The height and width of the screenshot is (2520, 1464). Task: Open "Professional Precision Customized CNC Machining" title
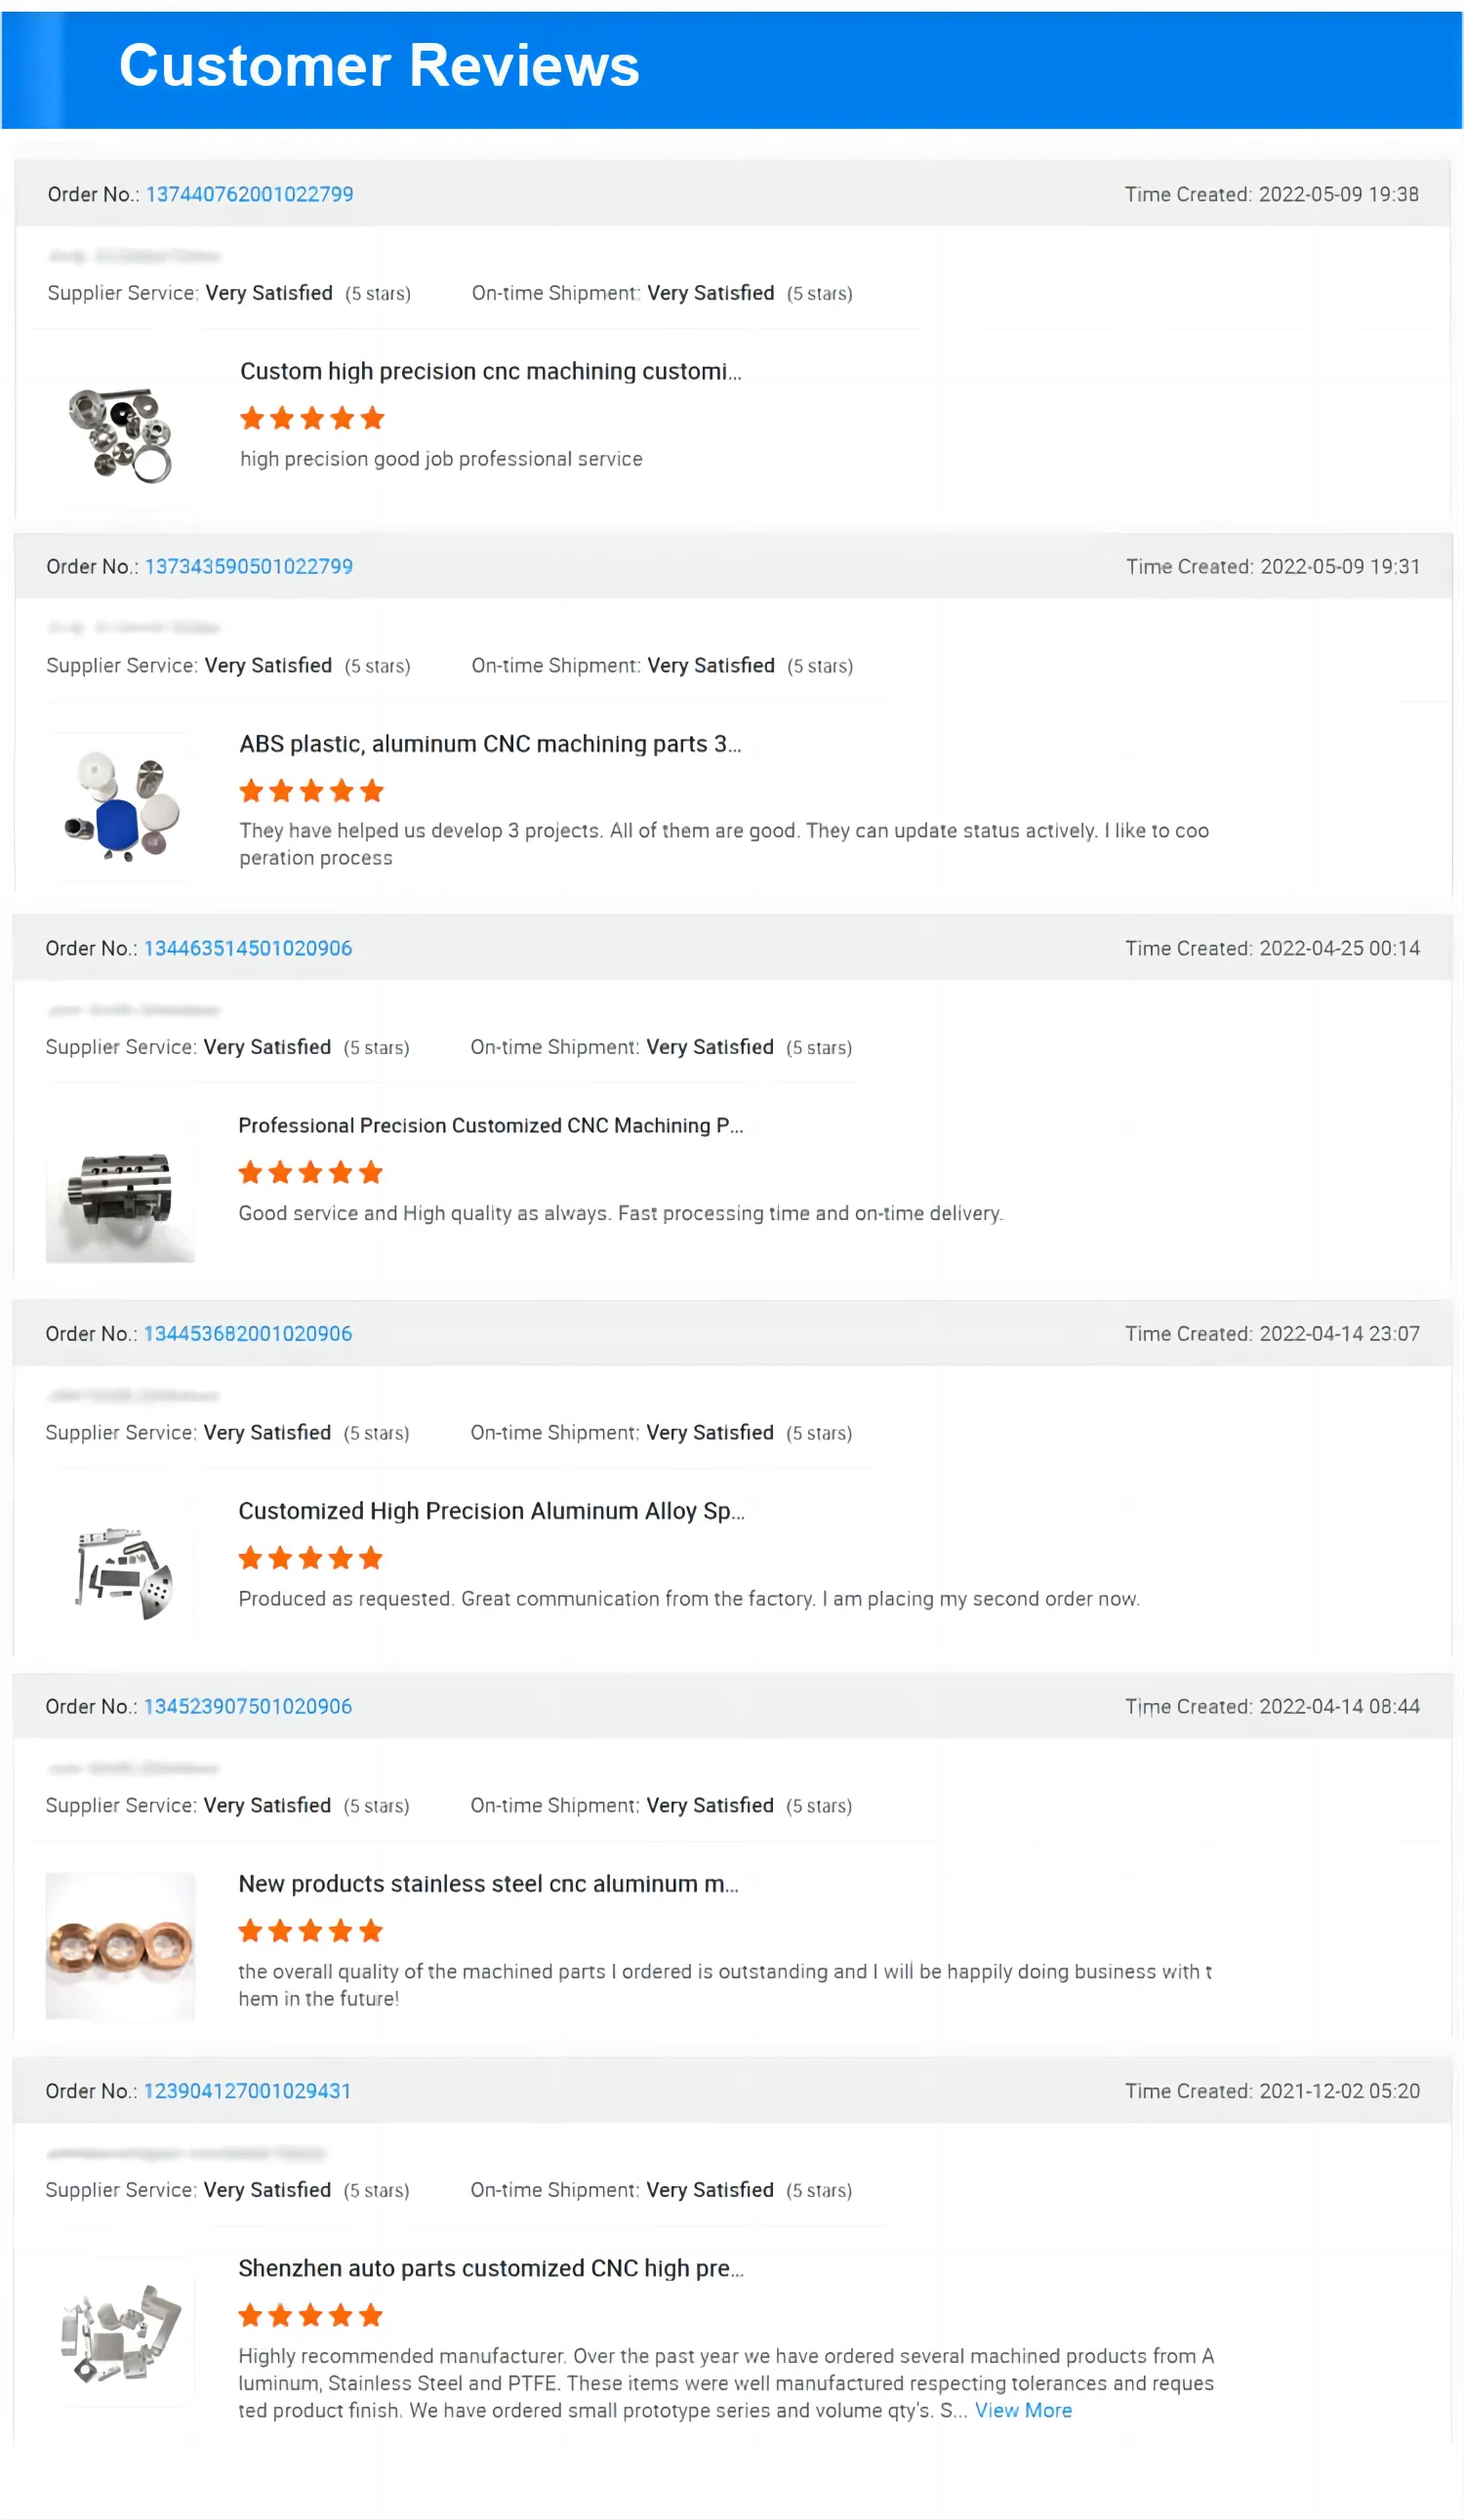490,1125
